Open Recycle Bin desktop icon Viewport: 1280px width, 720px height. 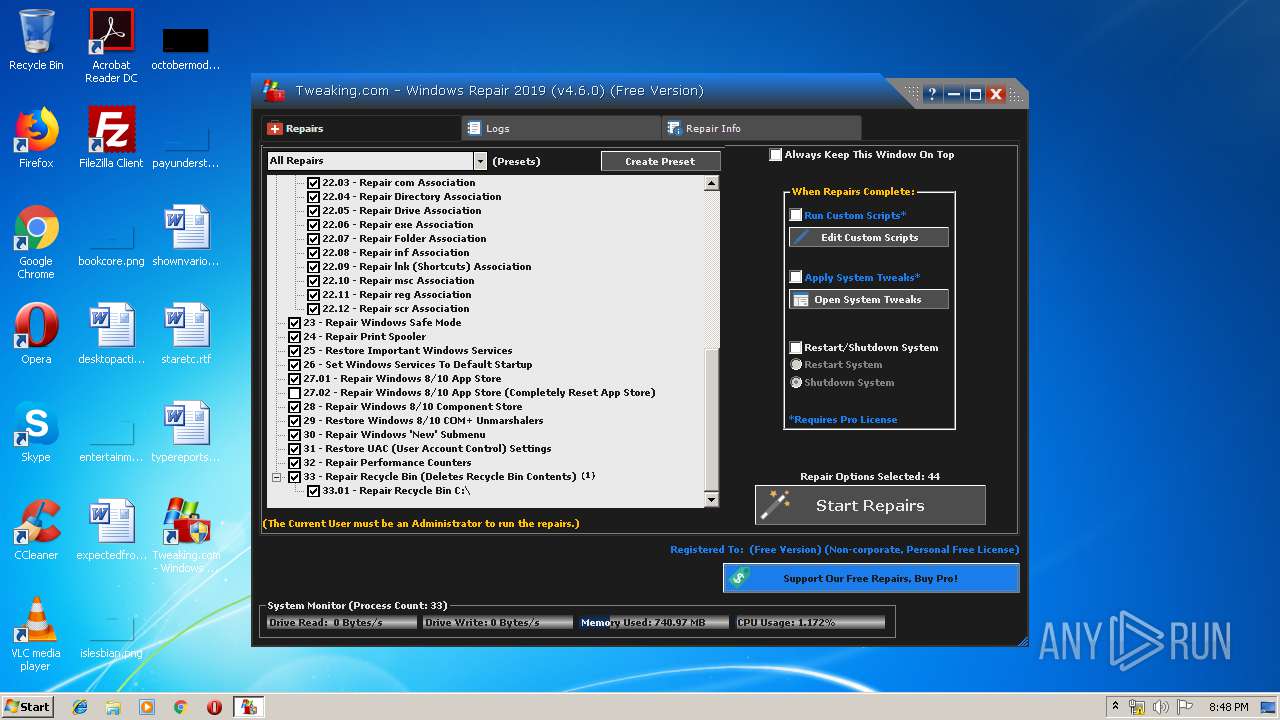[x=36, y=40]
